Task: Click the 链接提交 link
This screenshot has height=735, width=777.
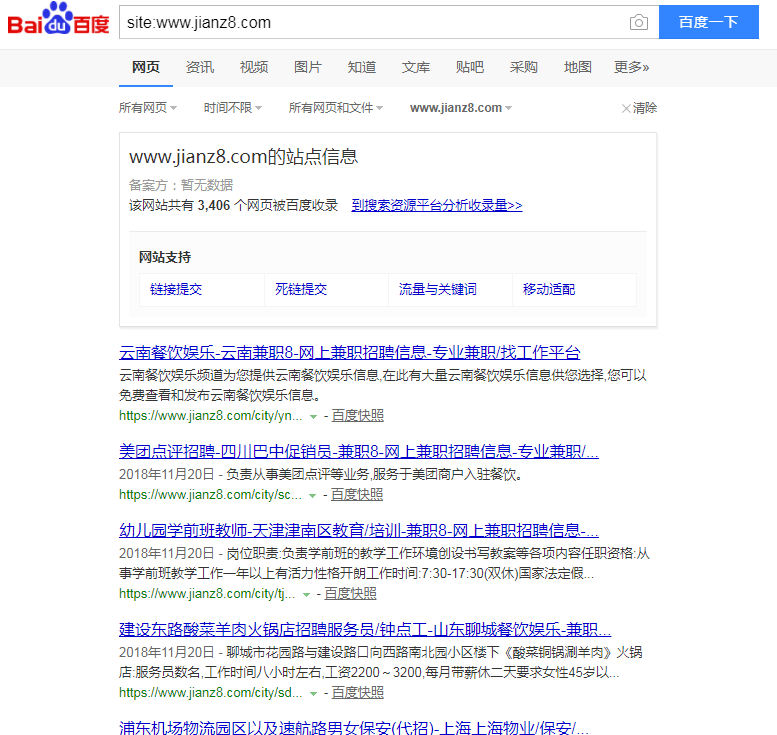Action: [x=176, y=289]
